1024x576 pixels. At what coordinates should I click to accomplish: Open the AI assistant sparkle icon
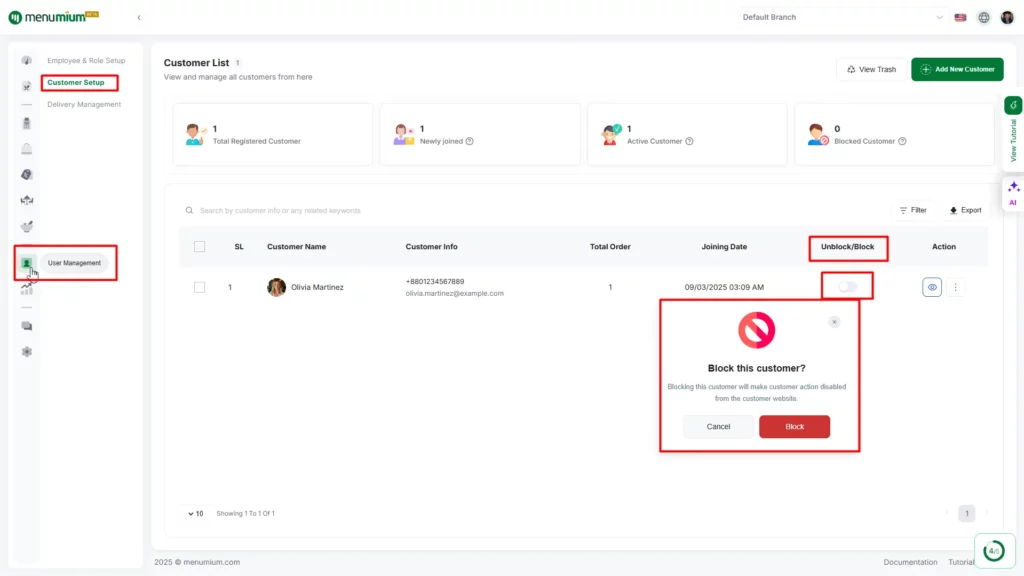(x=1013, y=193)
